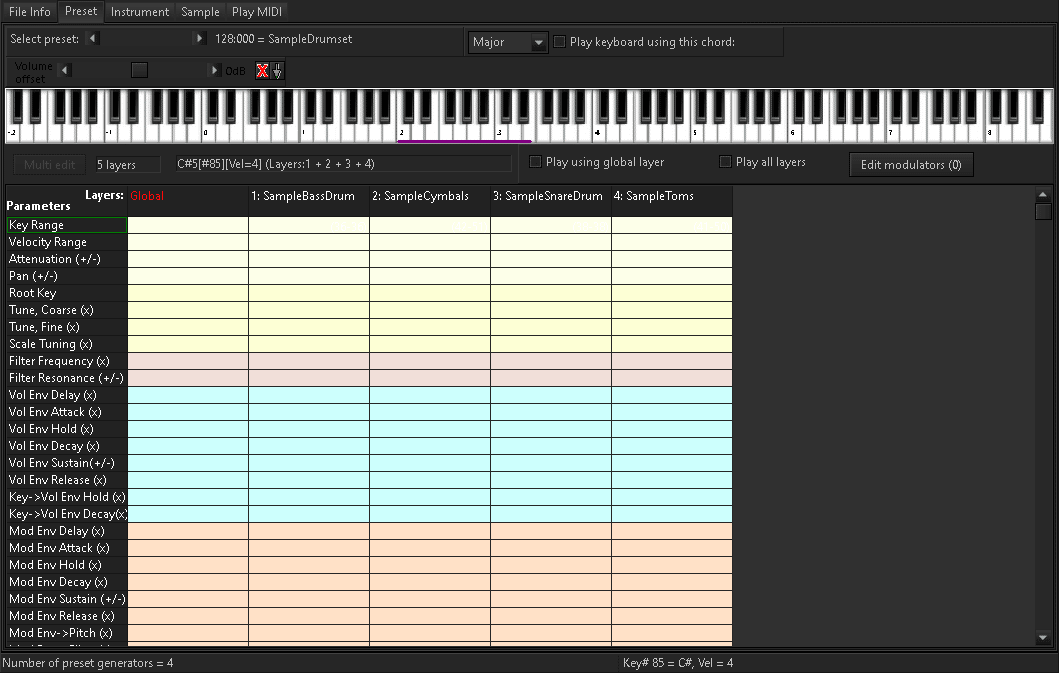1059x673 pixels.
Task: Open the Major chord dropdown
Action: click(539, 43)
